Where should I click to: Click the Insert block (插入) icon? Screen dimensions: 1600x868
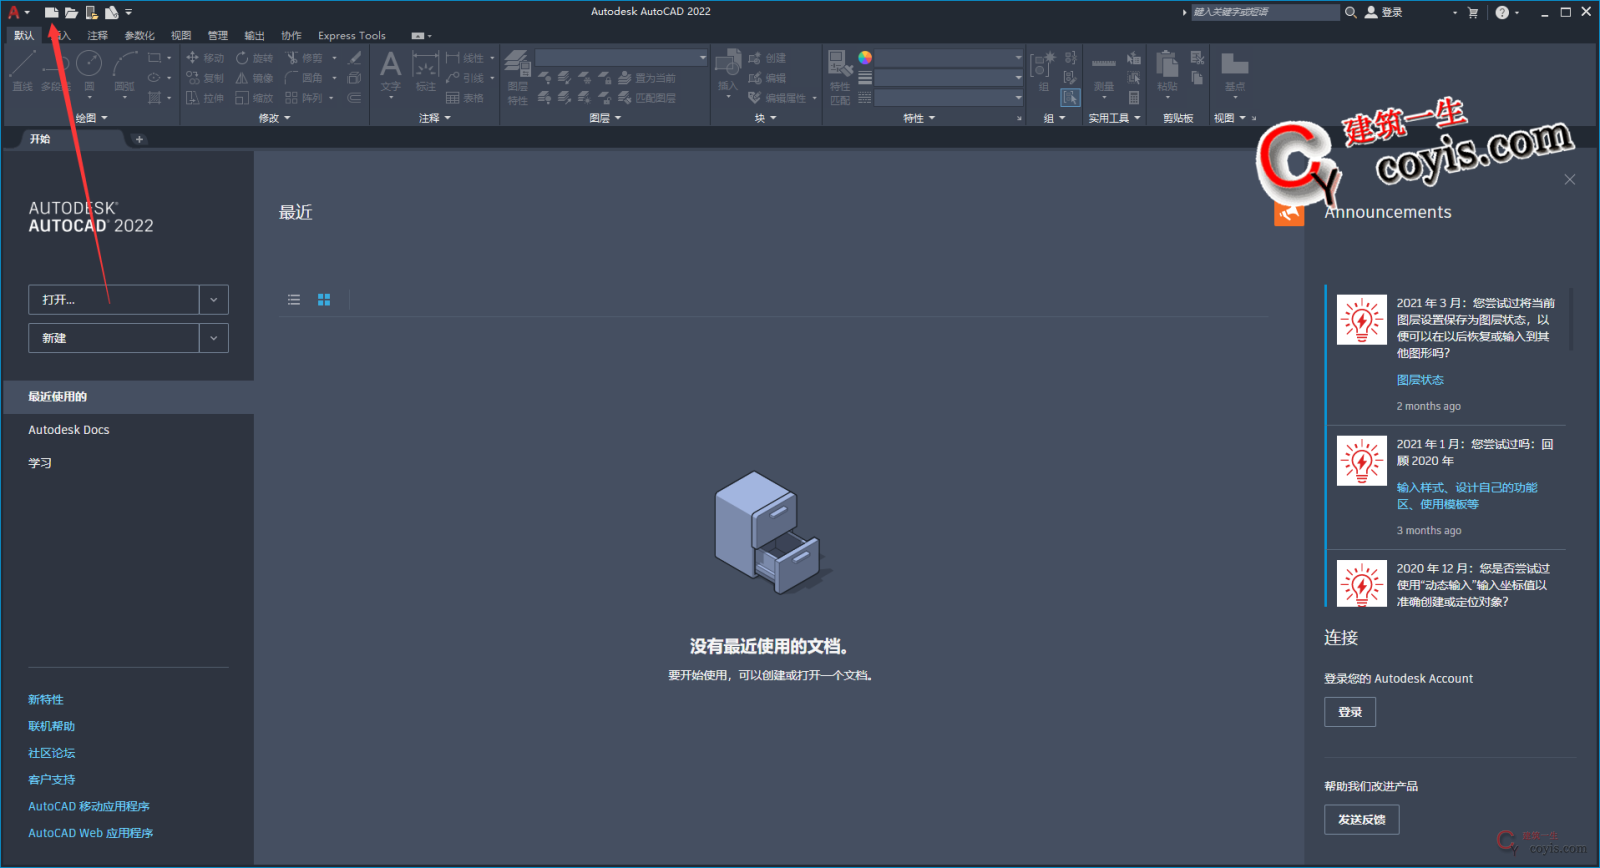point(728,70)
